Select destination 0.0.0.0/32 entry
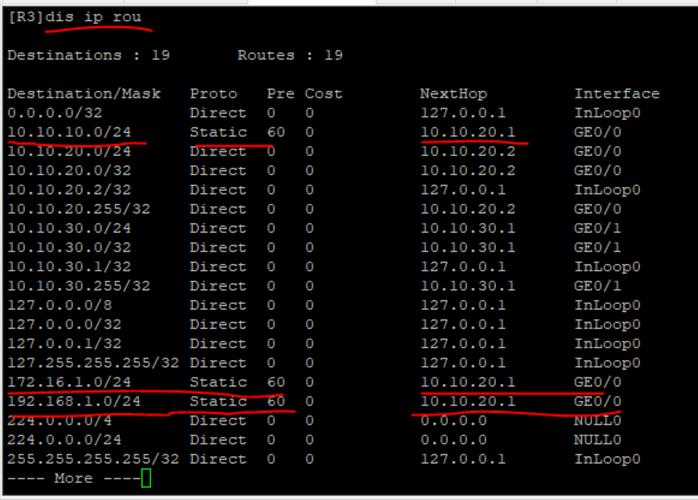Image resolution: width=698 pixels, height=500 pixels. pyautogui.click(x=55, y=113)
